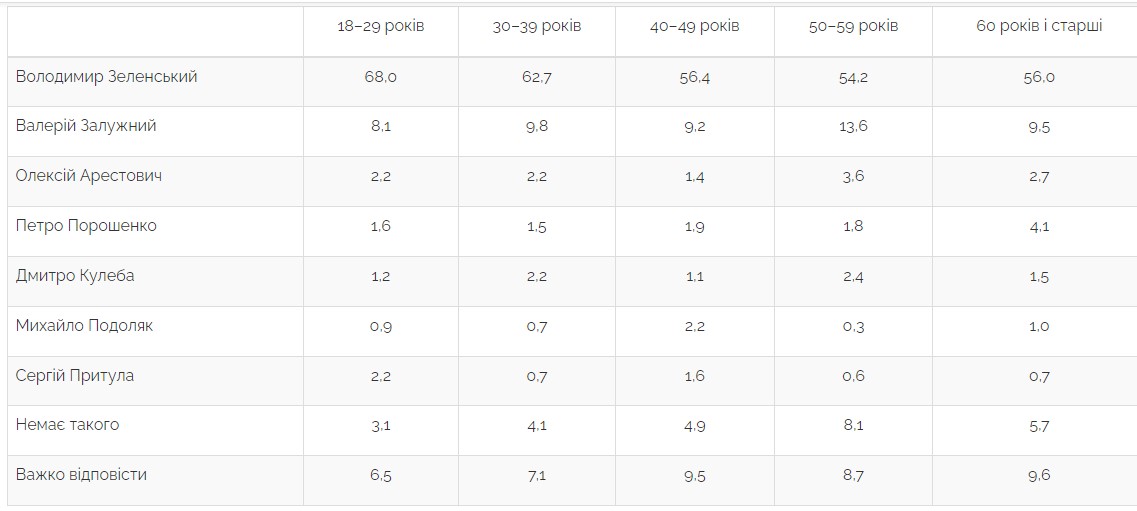Select the 62,7 cell in Зеленський row
Viewport: 1137px width, 511px height.
point(536,77)
